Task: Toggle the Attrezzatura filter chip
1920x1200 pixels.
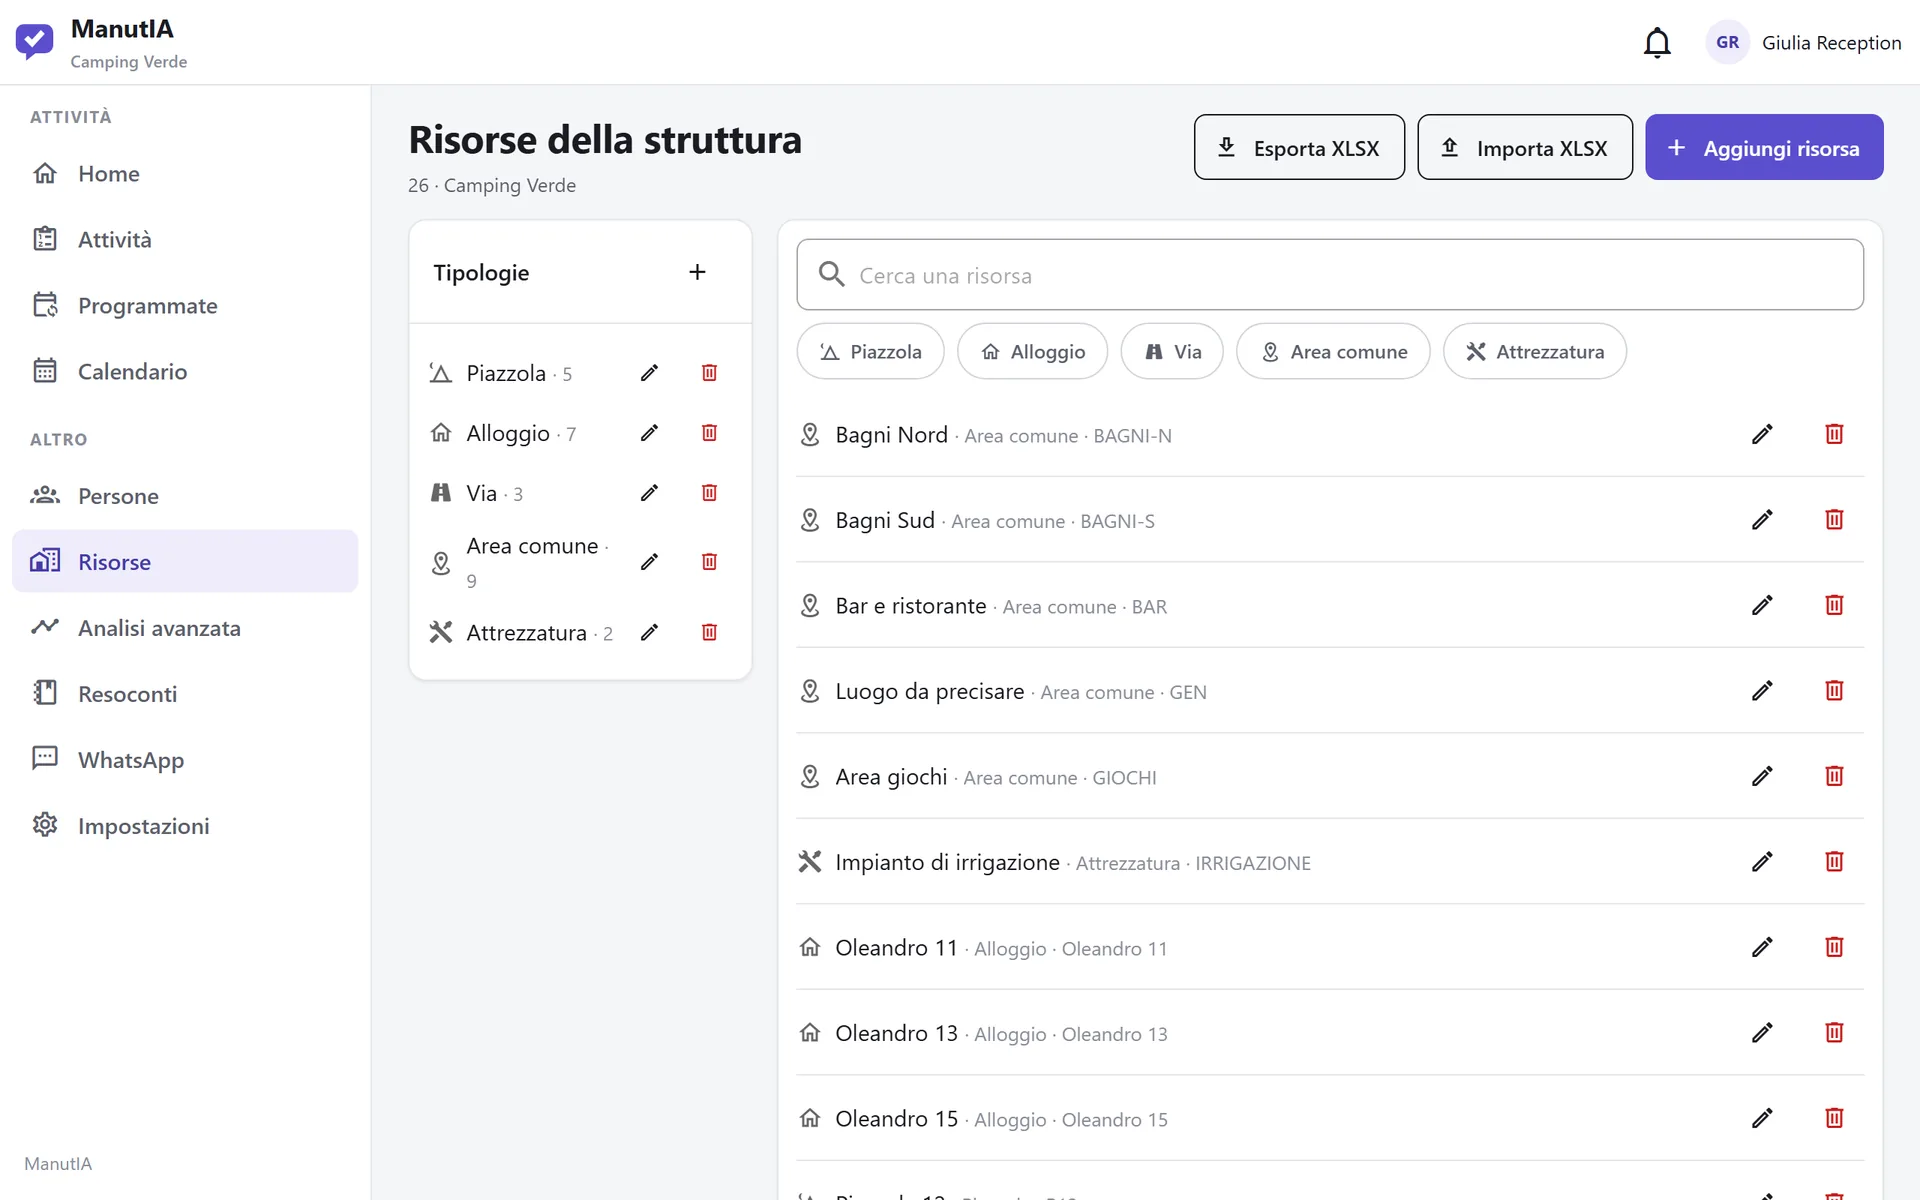Action: click(1535, 351)
